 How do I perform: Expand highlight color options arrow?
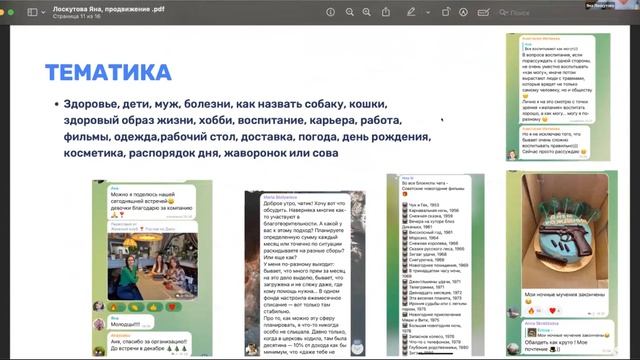pos(428,13)
